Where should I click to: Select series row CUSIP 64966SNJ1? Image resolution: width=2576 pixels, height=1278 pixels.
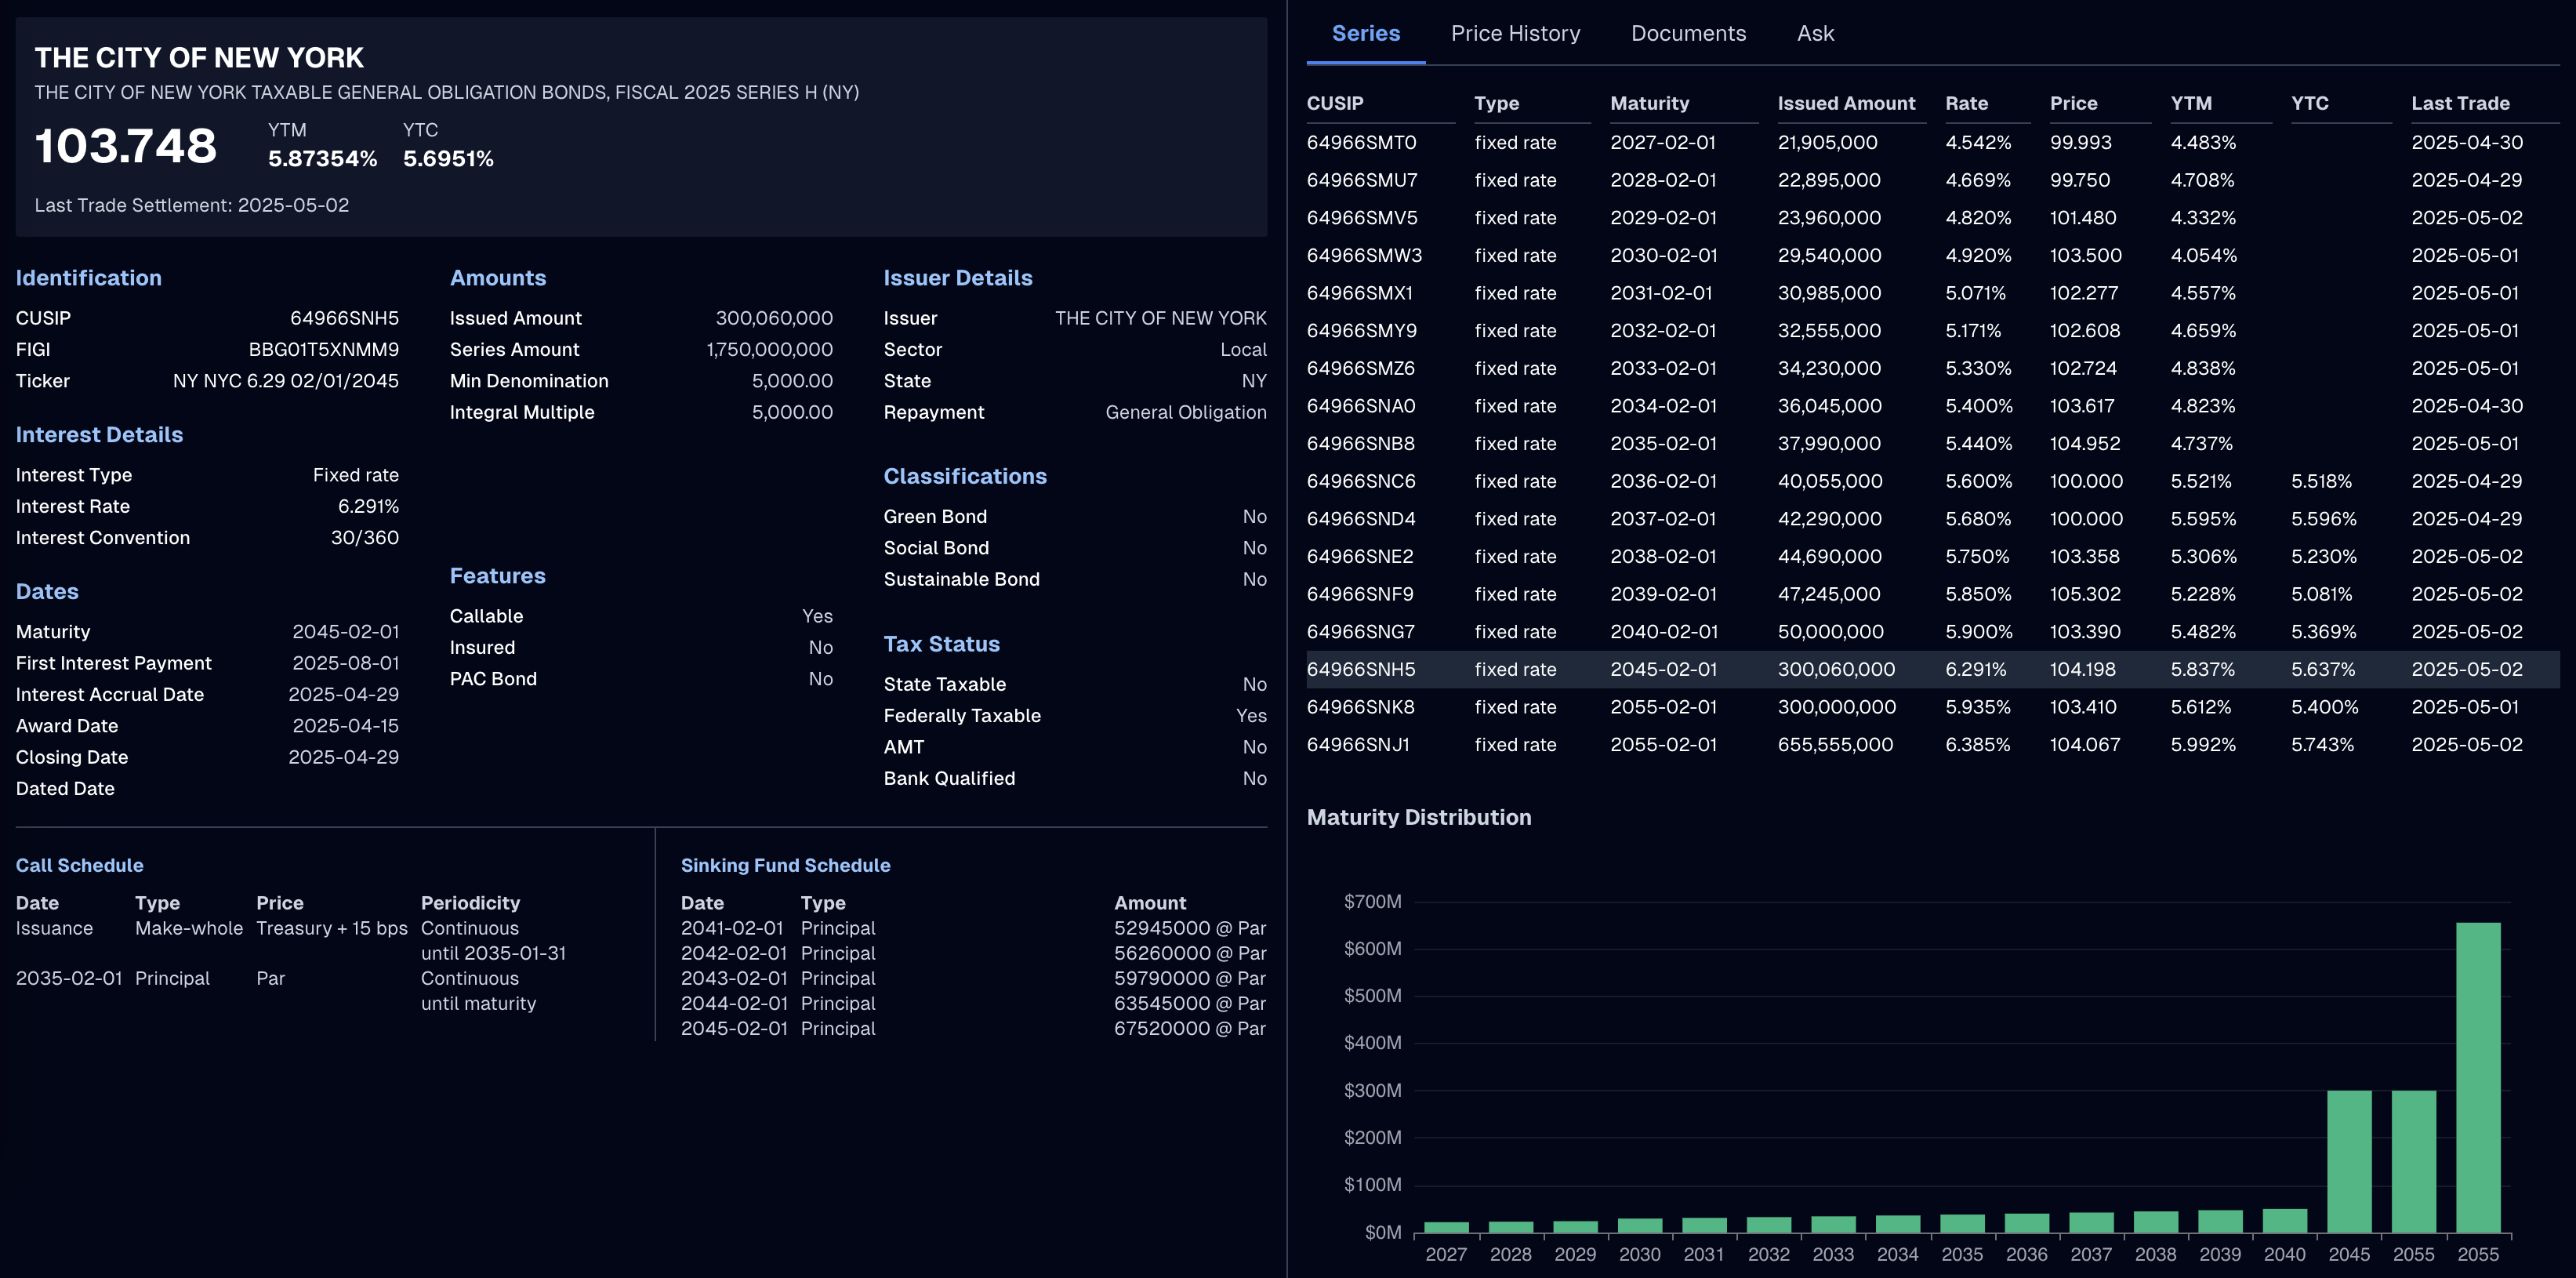coord(1932,745)
